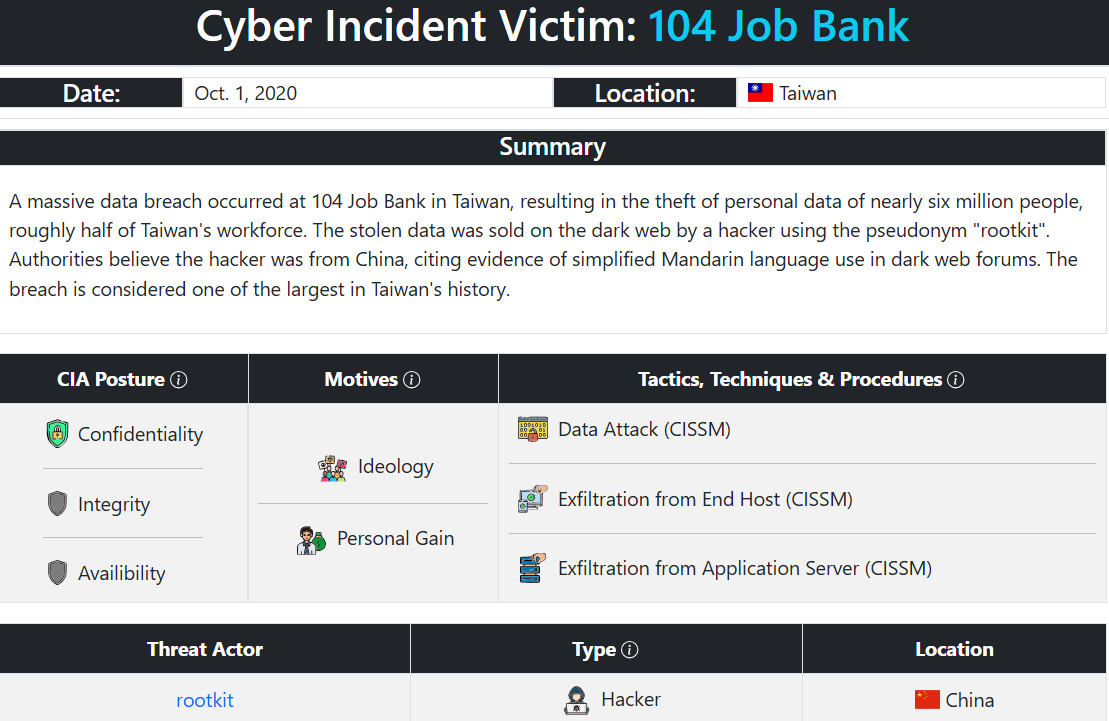1109x721 pixels.
Task: Open the Type column info tooltip
Action: click(632, 648)
